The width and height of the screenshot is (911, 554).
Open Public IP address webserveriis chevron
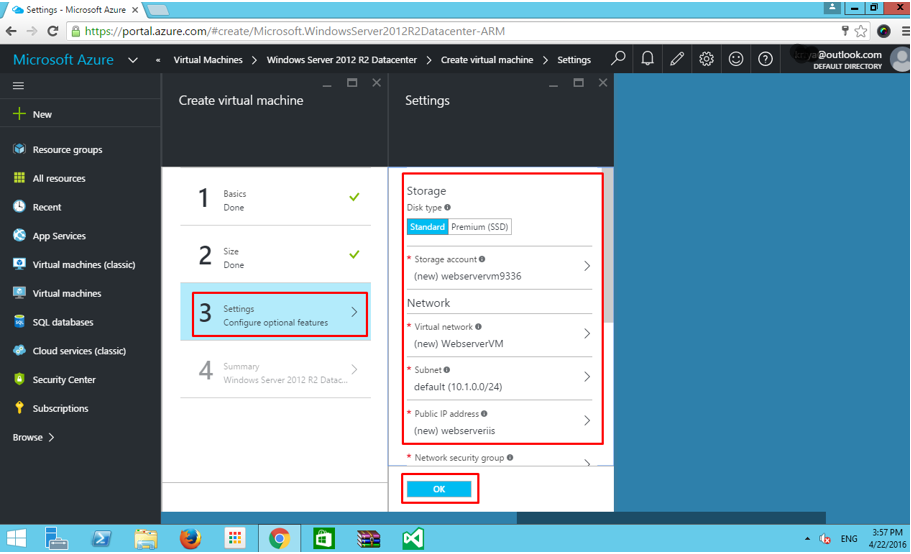click(x=587, y=420)
